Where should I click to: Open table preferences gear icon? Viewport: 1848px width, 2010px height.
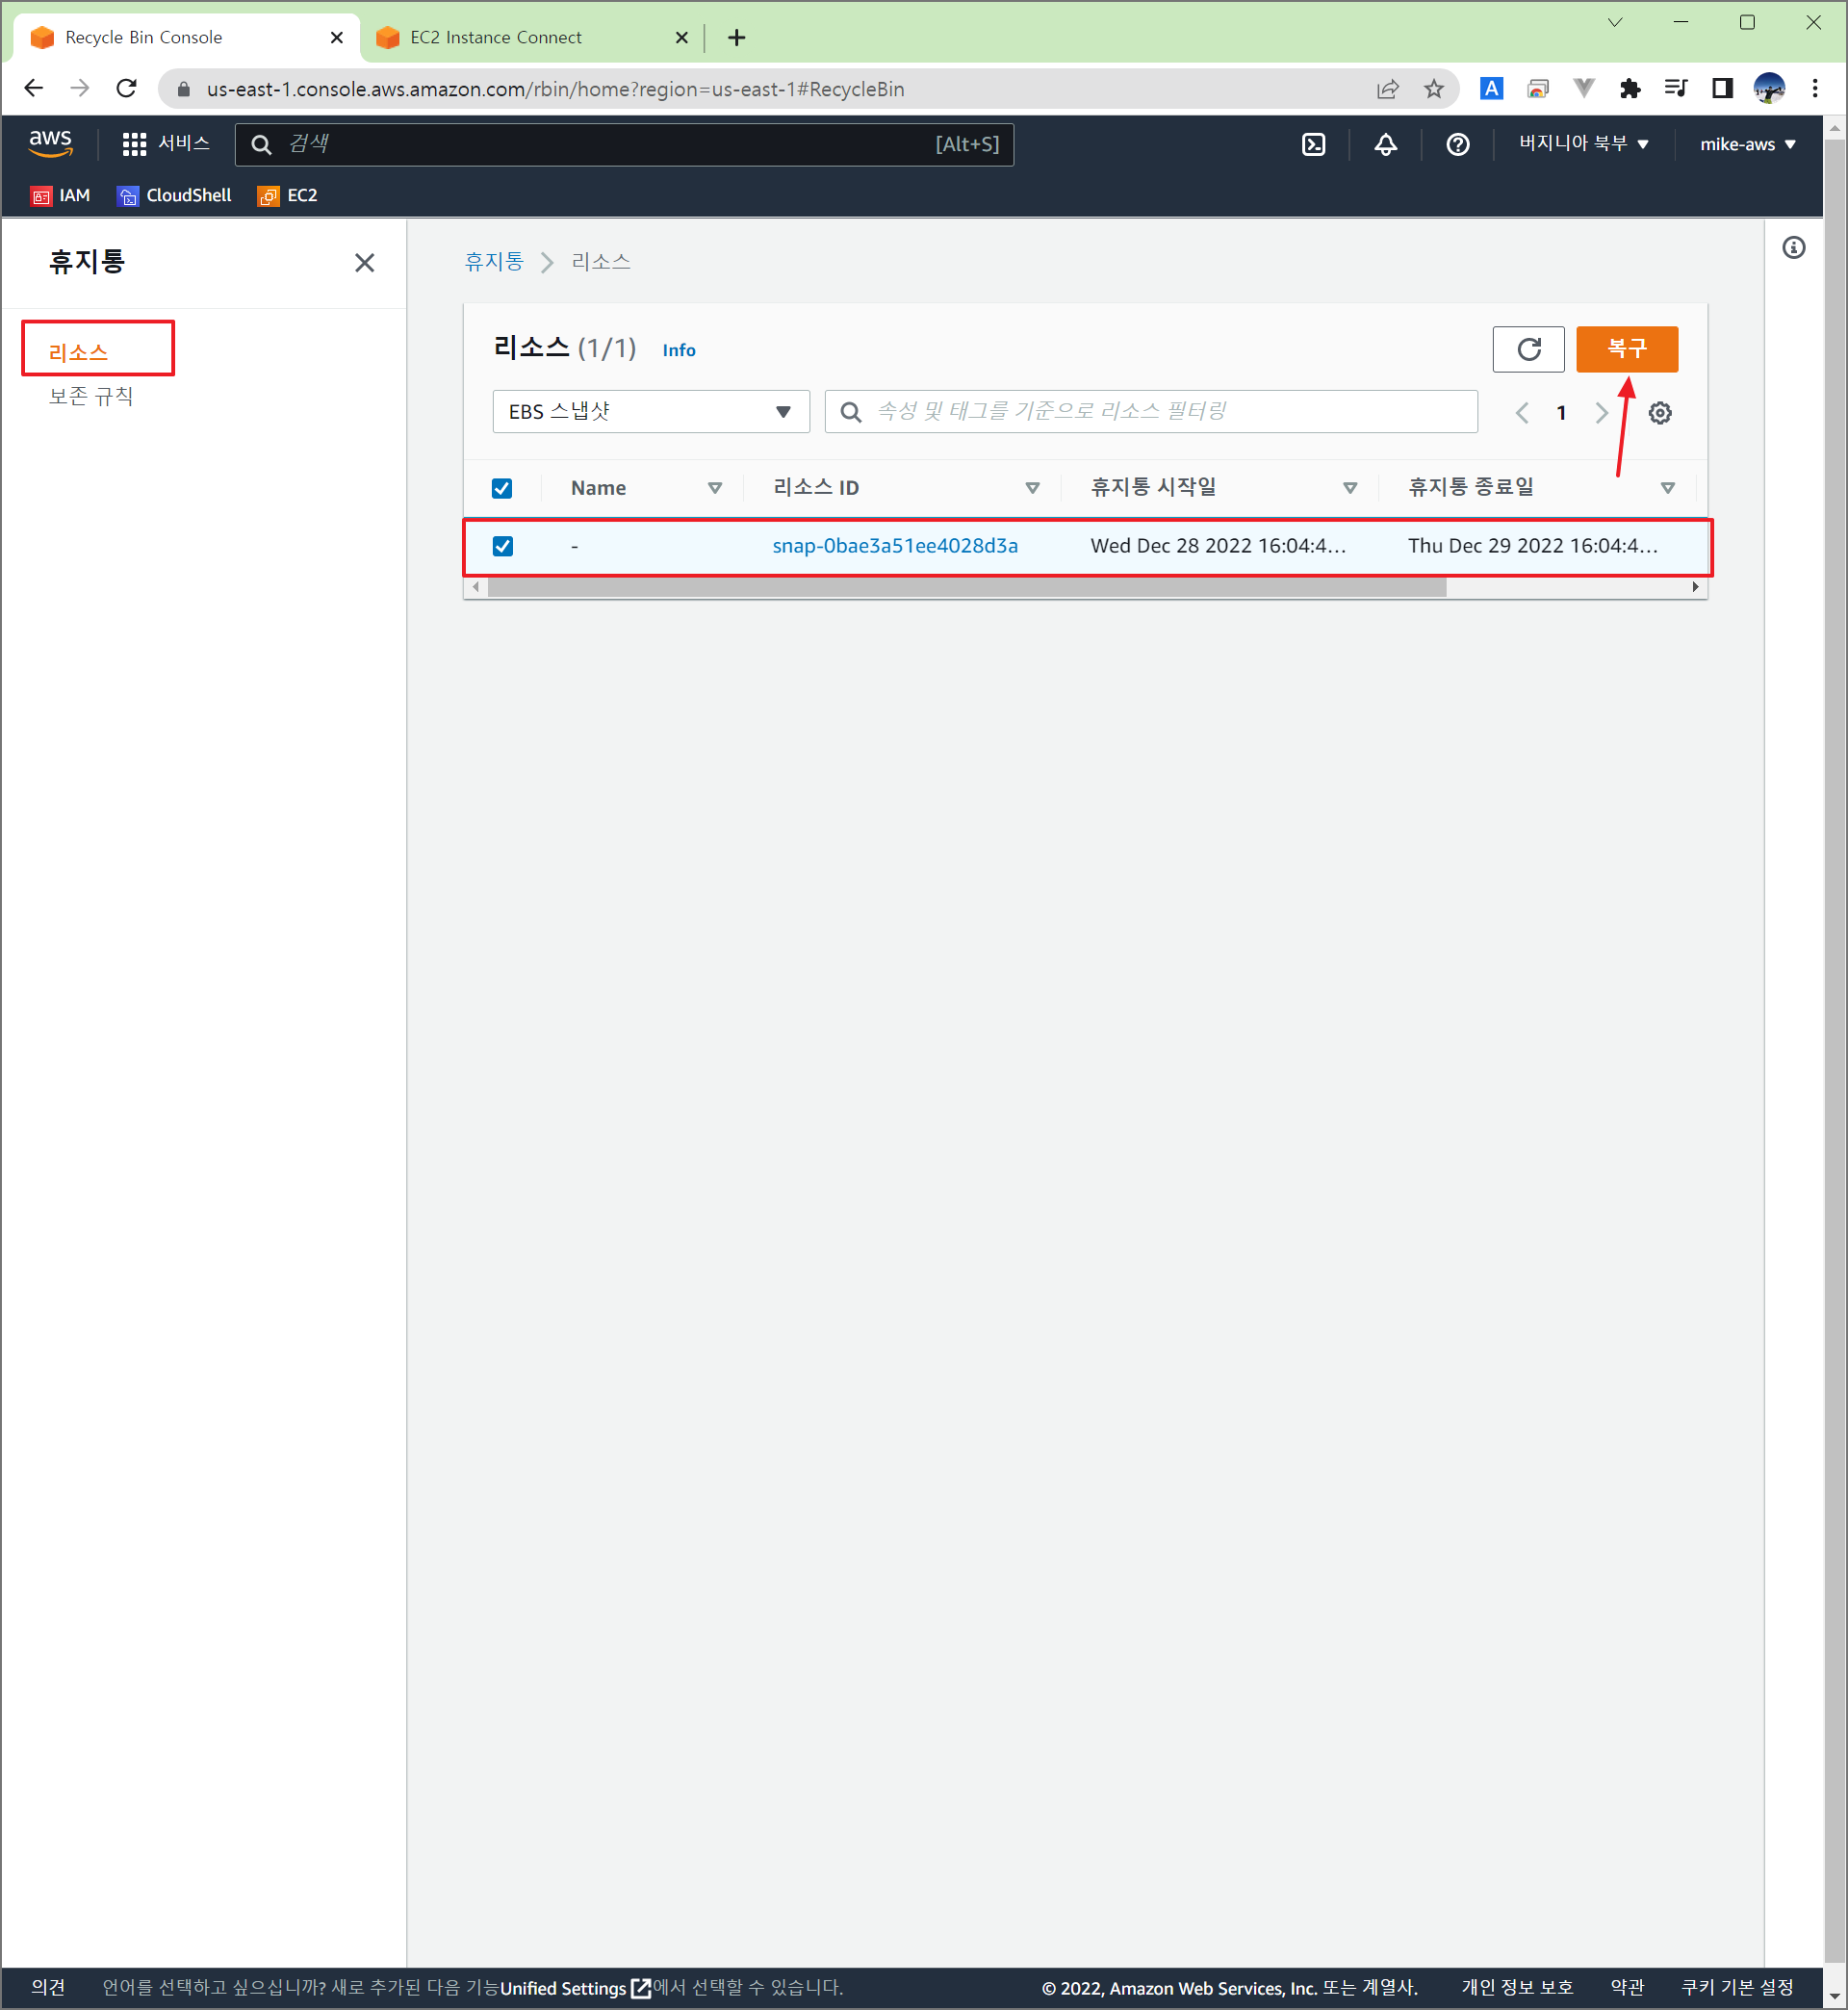point(1659,412)
